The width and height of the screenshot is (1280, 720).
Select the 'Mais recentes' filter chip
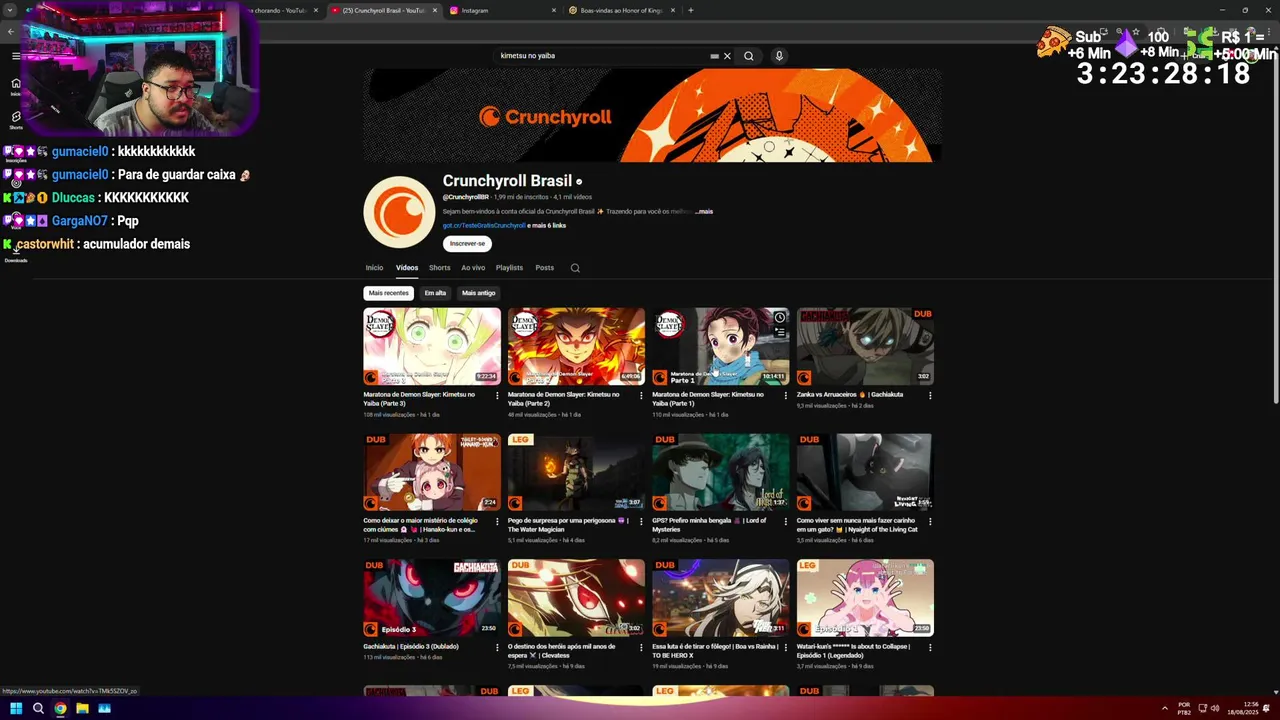388,293
